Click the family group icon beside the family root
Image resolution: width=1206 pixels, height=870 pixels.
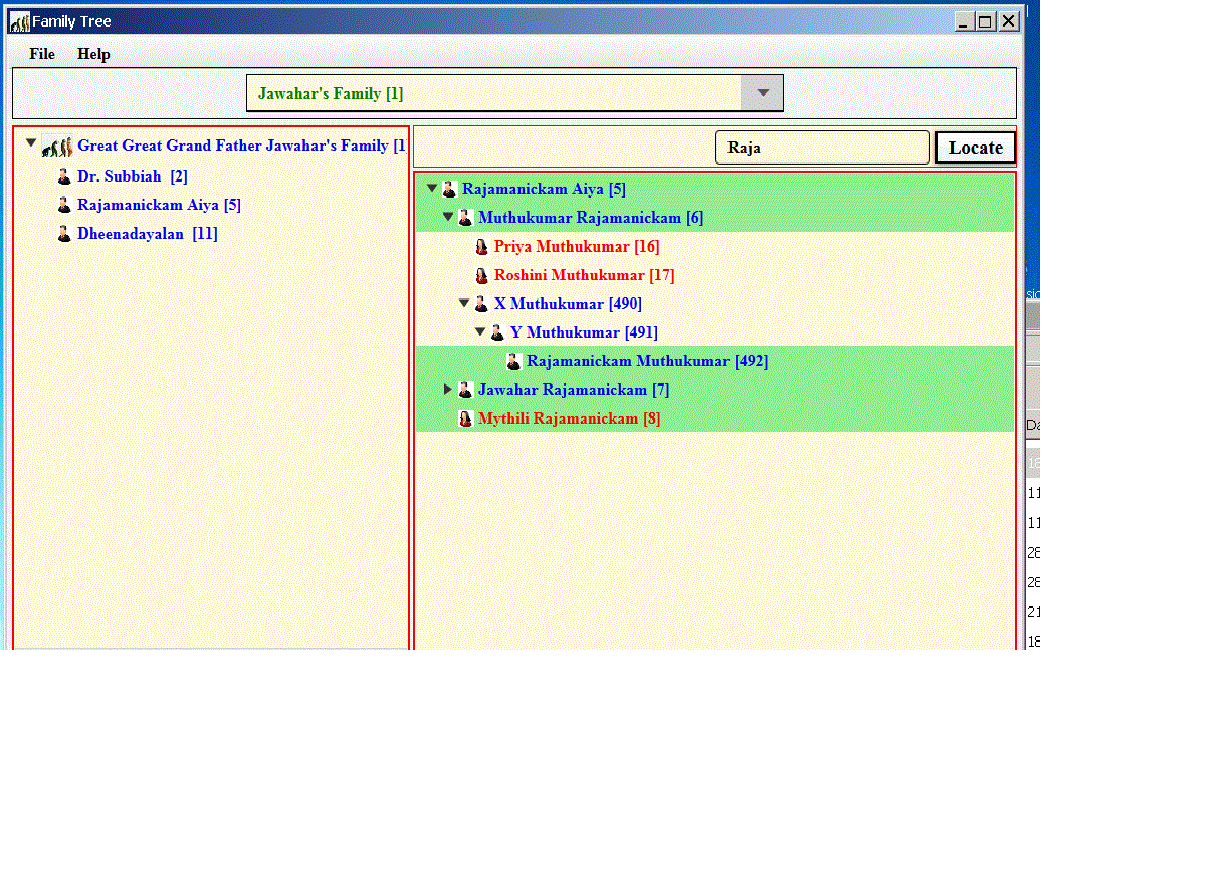pos(57,145)
